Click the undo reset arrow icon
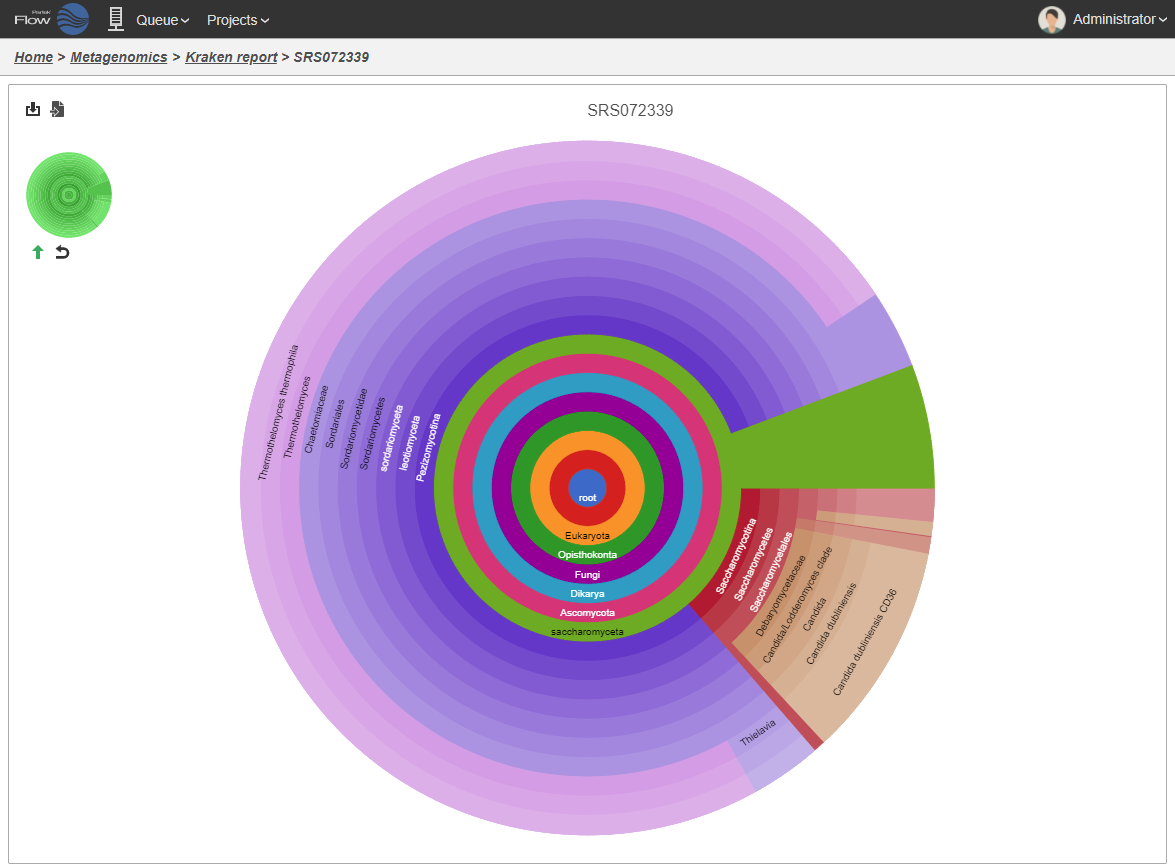 pos(62,252)
